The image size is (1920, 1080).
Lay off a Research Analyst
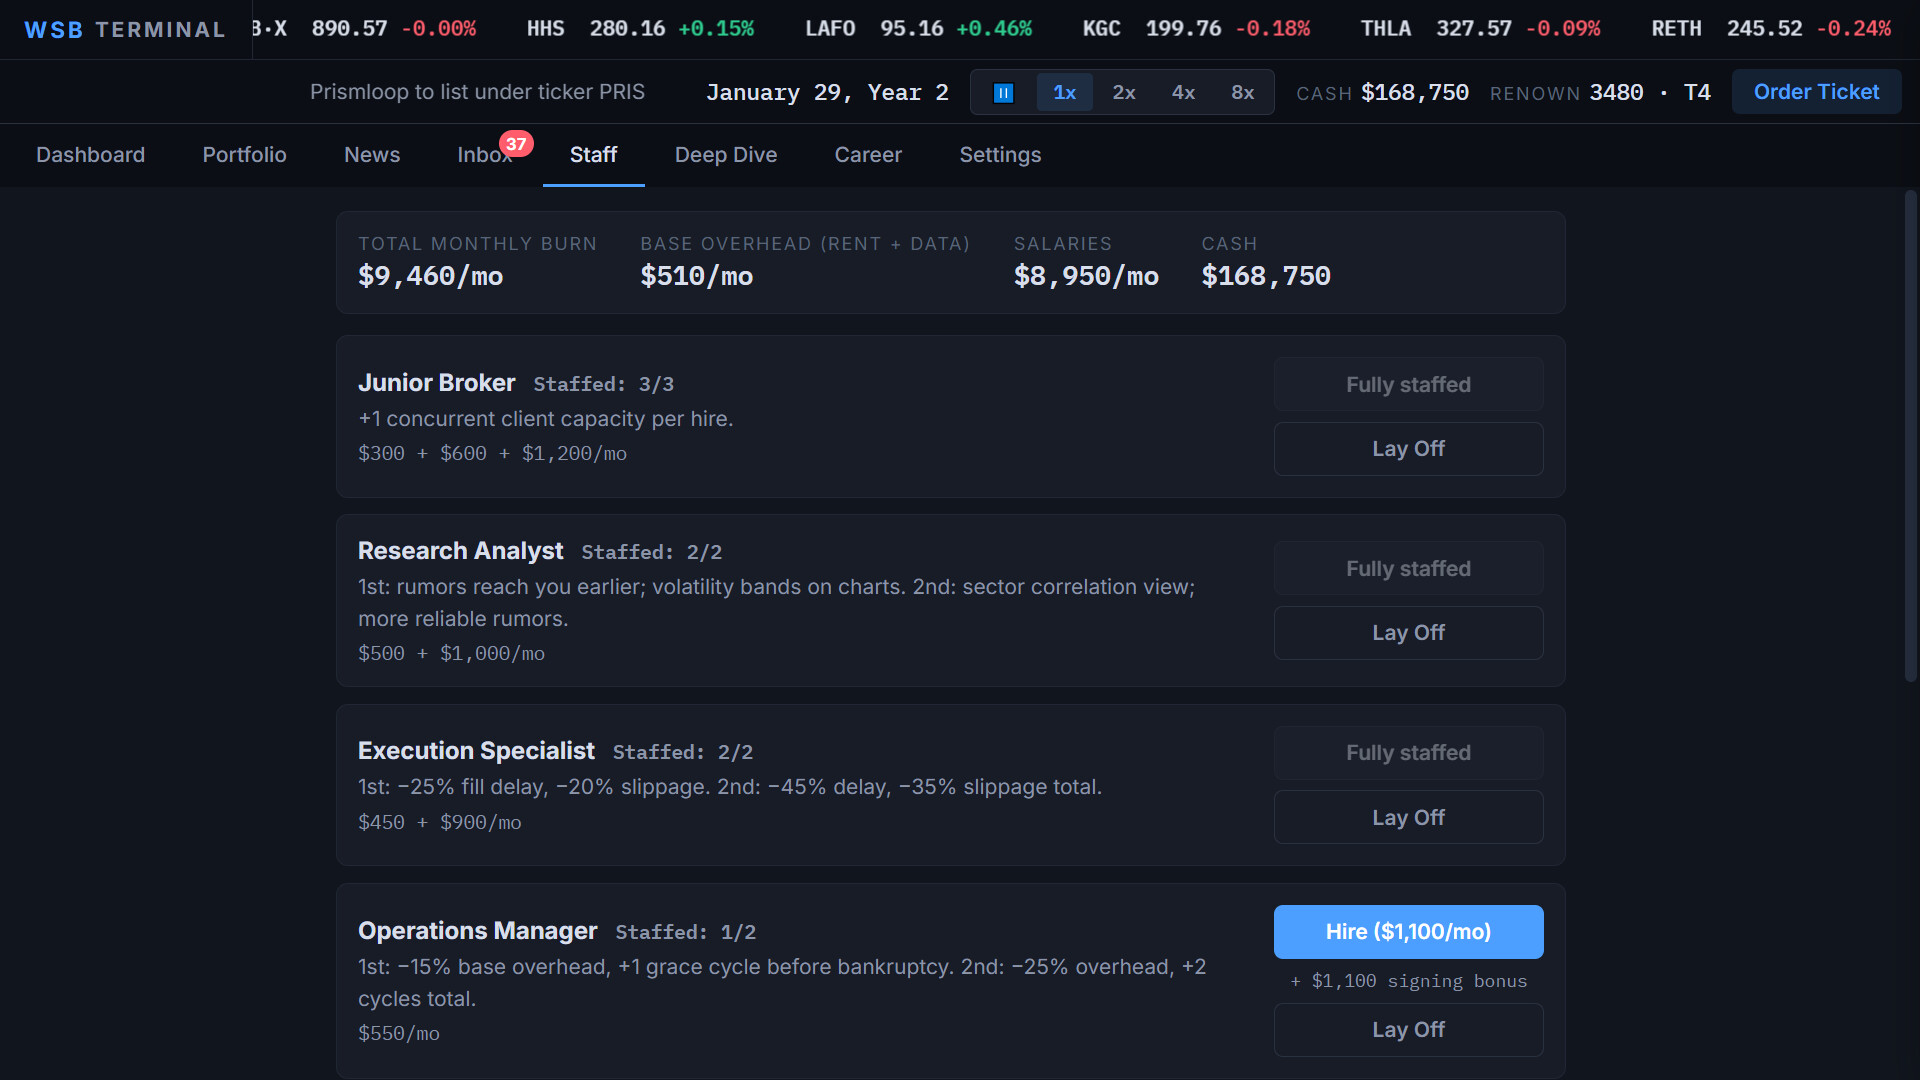(x=1408, y=633)
